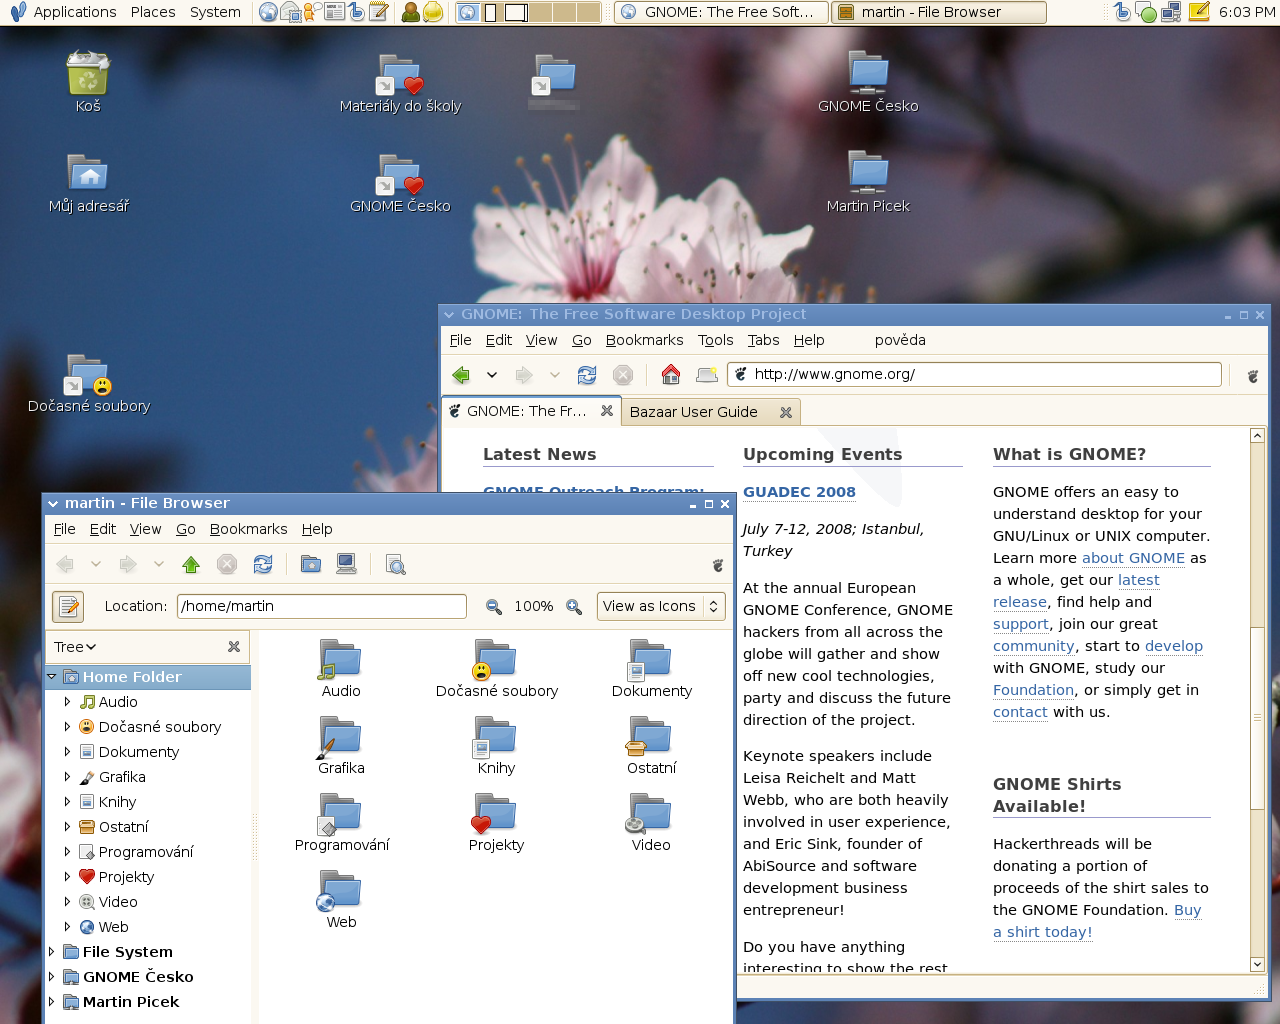The height and width of the screenshot is (1024, 1280).
Task: Click the web browser Back arrow
Action: click(461, 375)
